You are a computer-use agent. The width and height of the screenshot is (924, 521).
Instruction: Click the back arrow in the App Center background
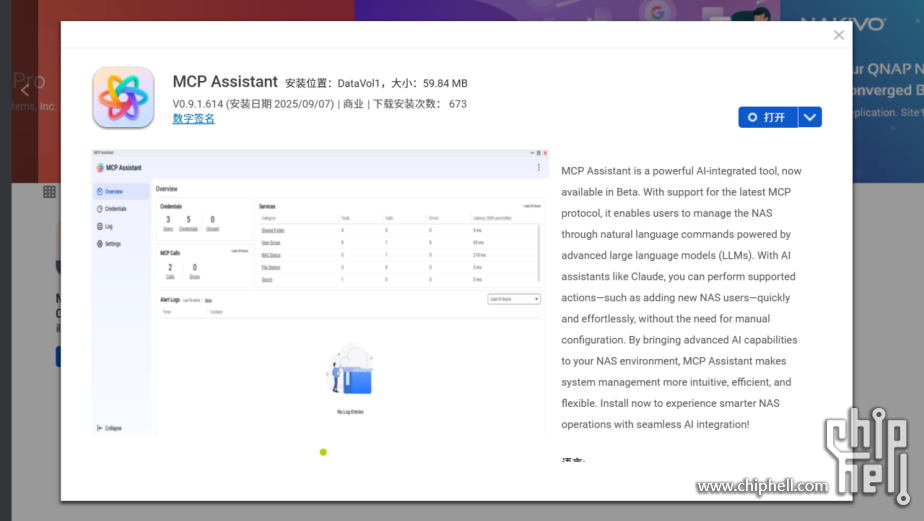25,90
